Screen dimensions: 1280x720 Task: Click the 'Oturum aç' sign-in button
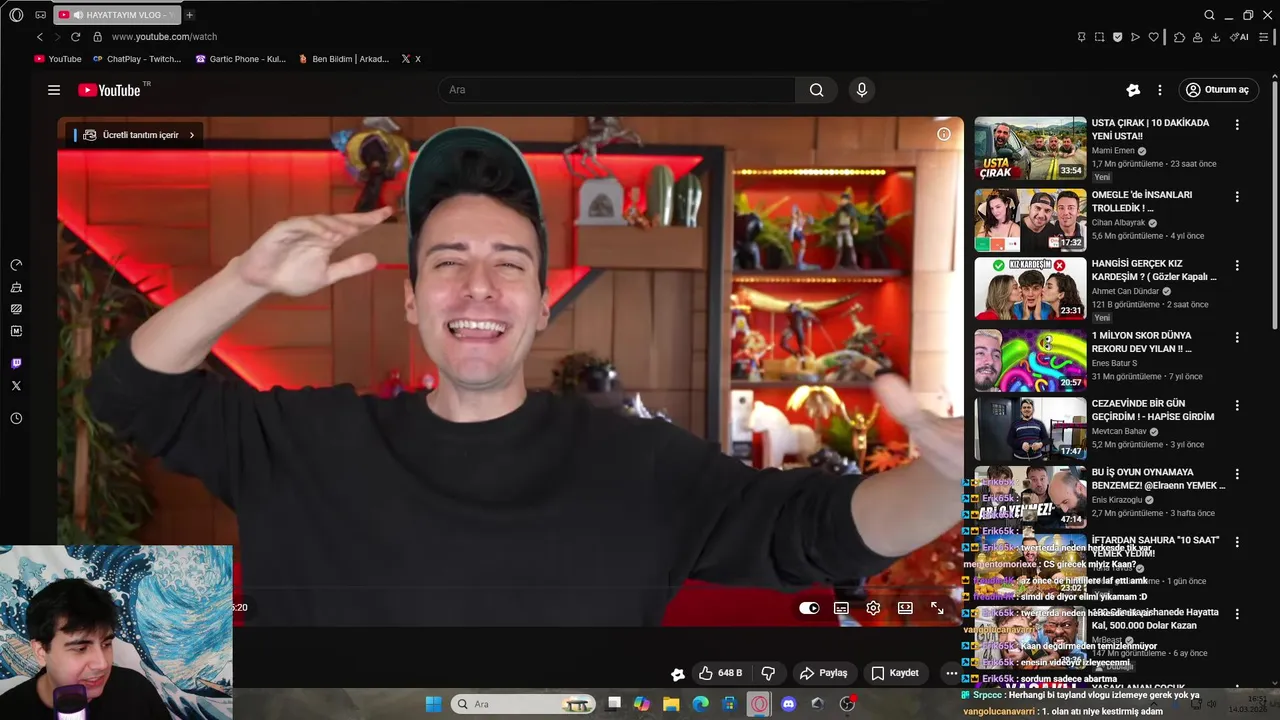point(1218,90)
